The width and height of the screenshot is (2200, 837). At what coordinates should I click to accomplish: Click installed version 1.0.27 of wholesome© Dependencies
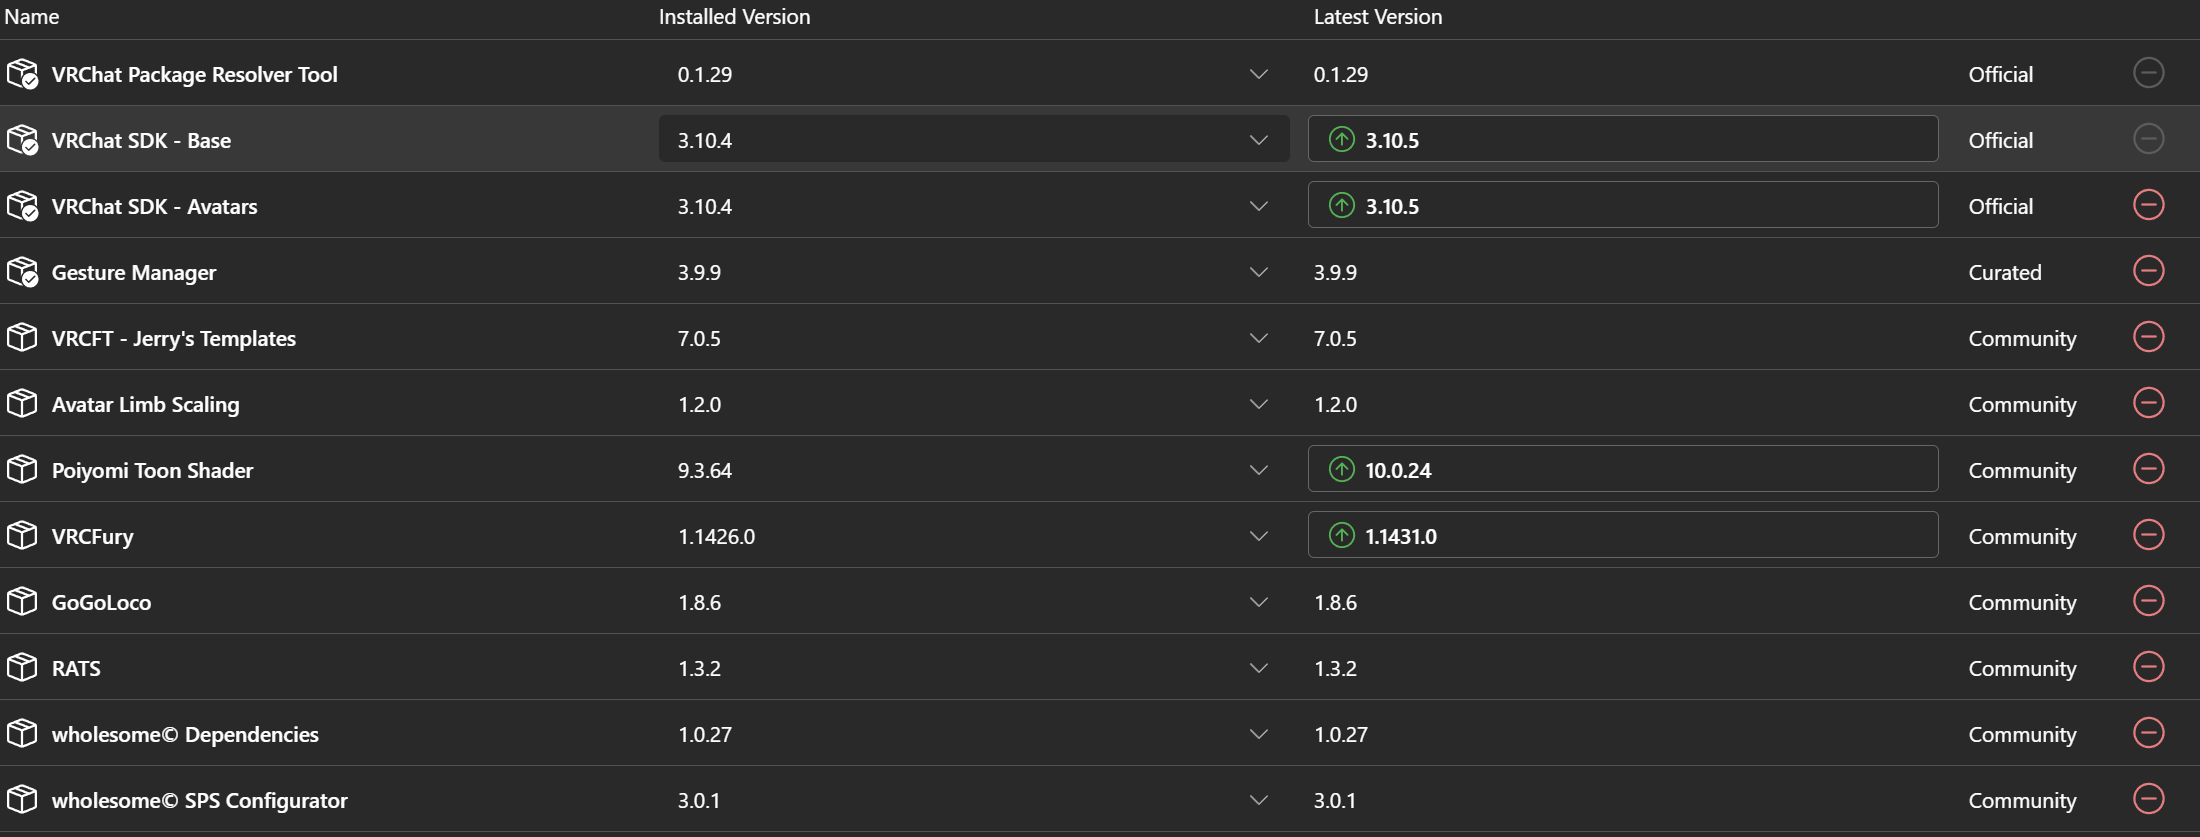pos(704,734)
